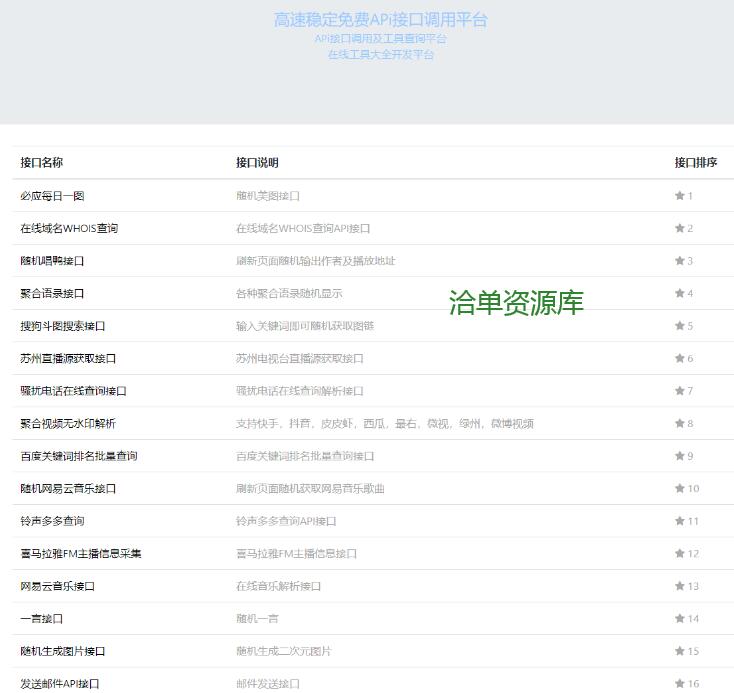Click the star icon beside rank 4
The height and width of the screenshot is (693, 734).
680,293
